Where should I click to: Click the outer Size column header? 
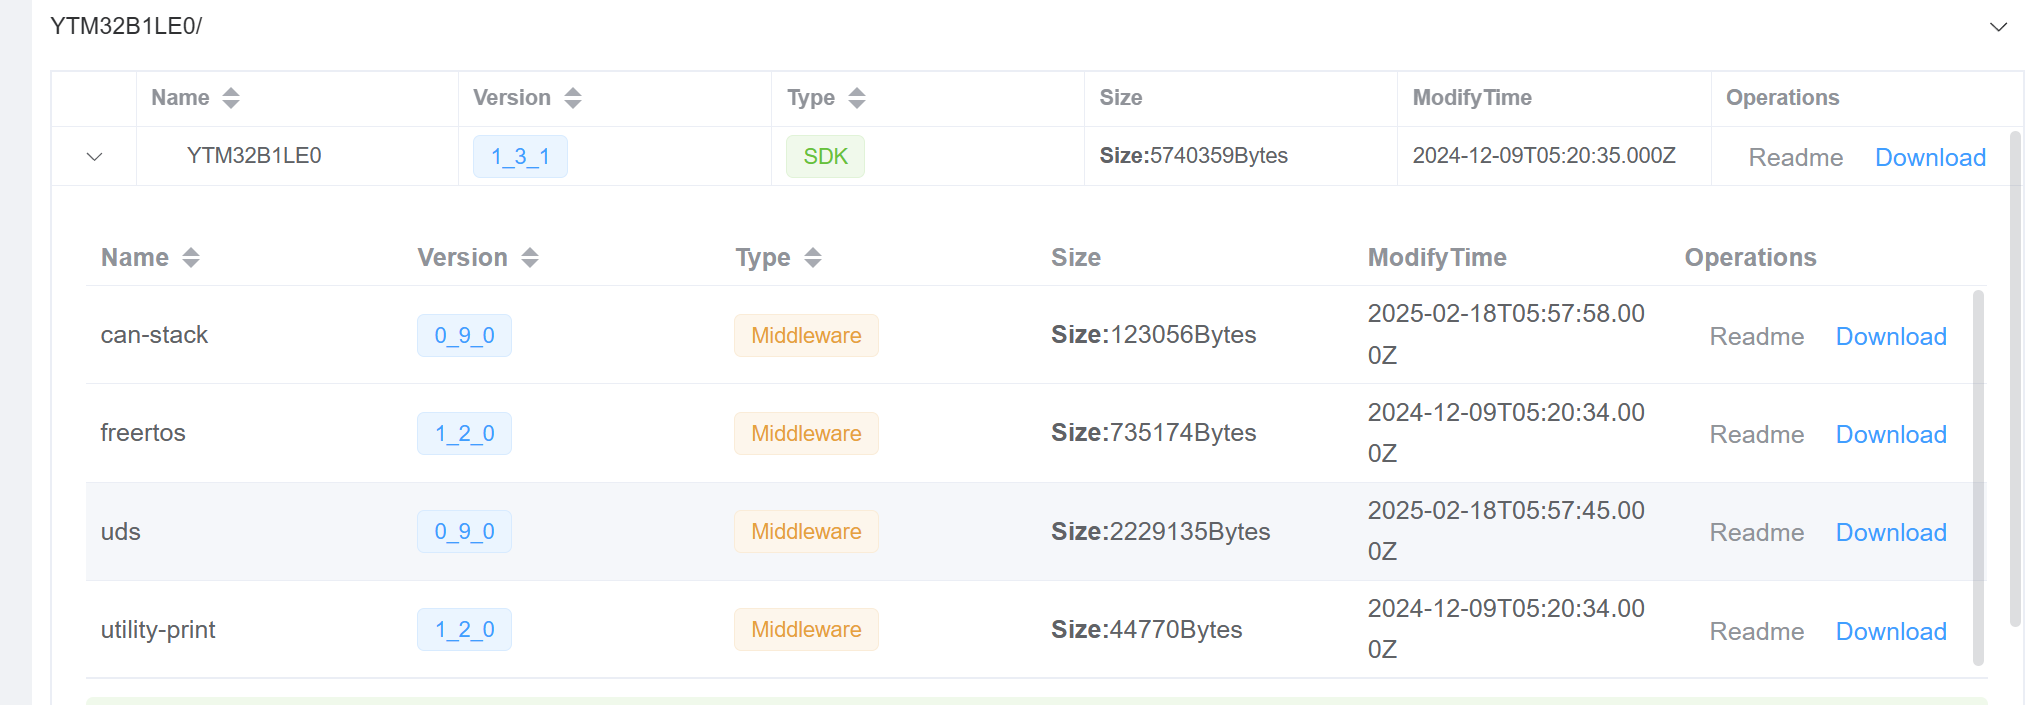point(1121,98)
